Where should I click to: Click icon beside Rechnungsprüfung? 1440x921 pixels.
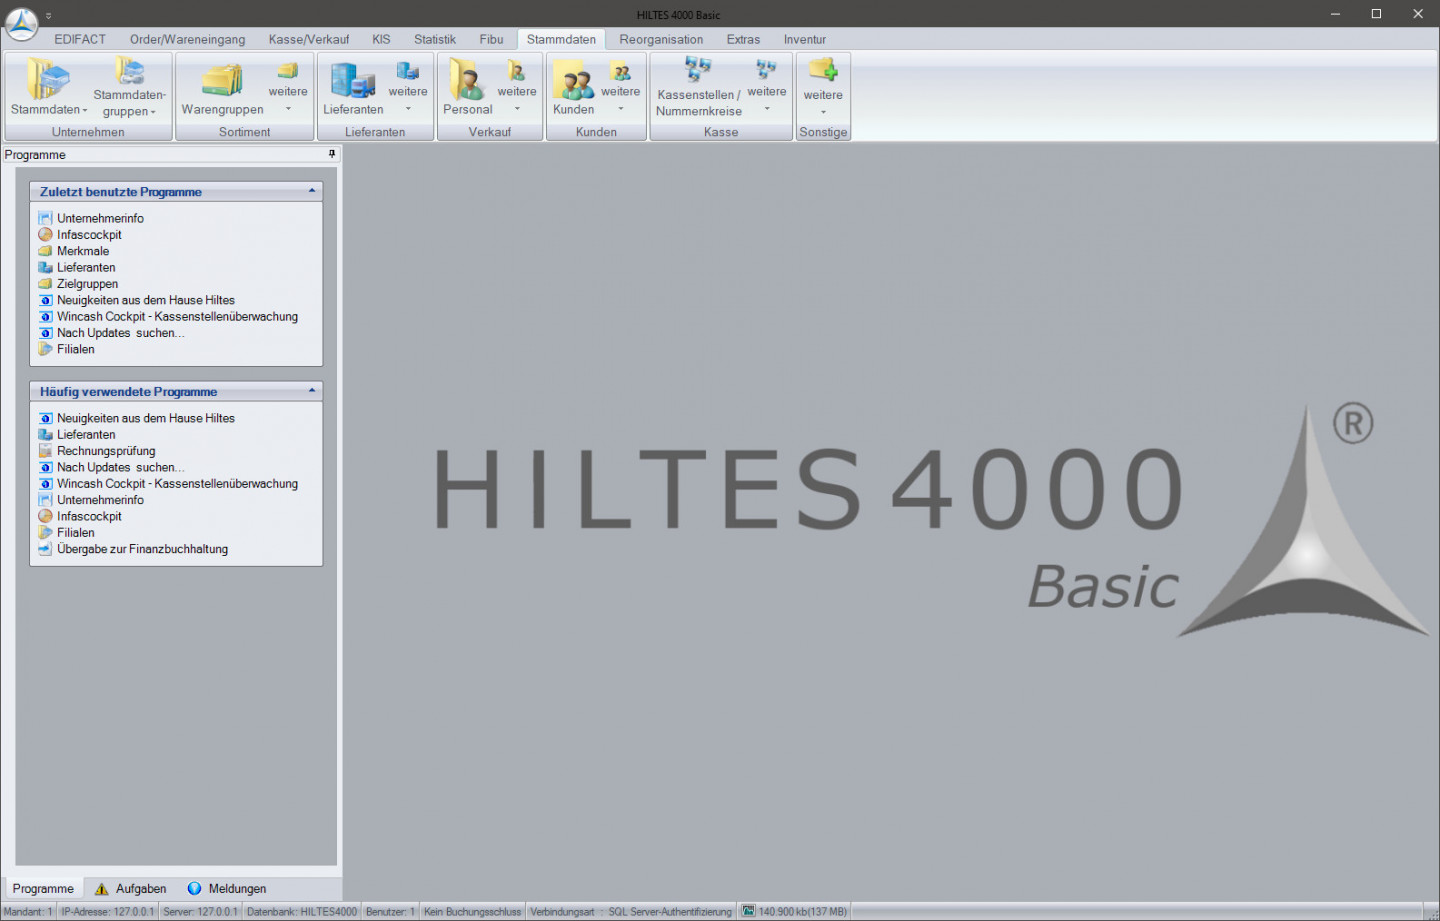tap(45, 451)
